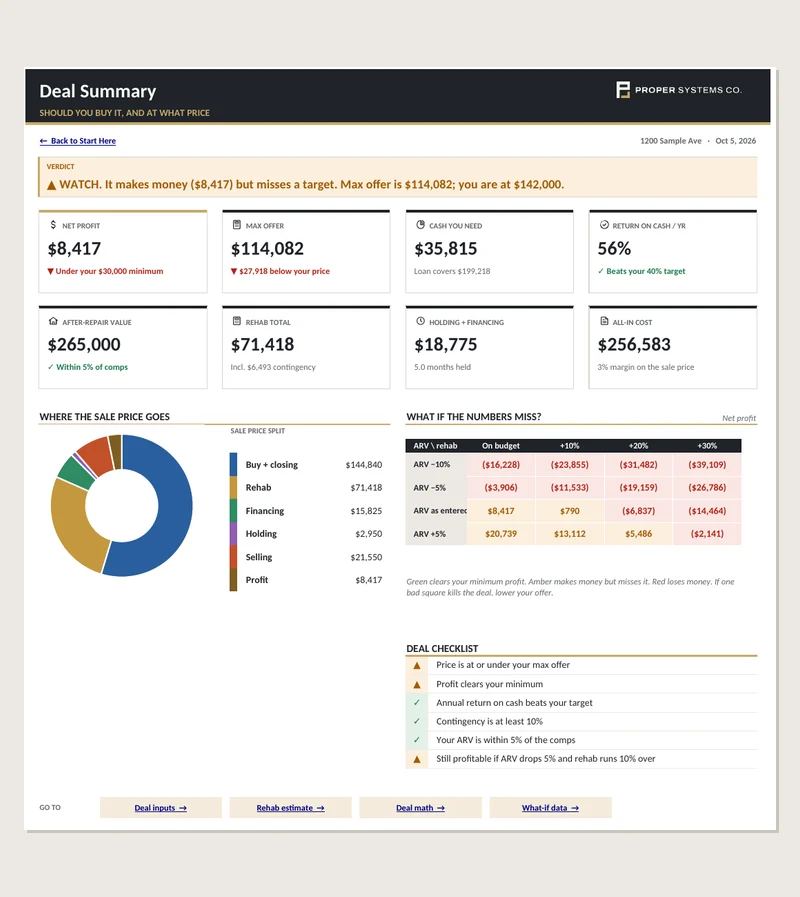
Task: Click the red-orange Selling donut segment
Action: click(96, 455)
